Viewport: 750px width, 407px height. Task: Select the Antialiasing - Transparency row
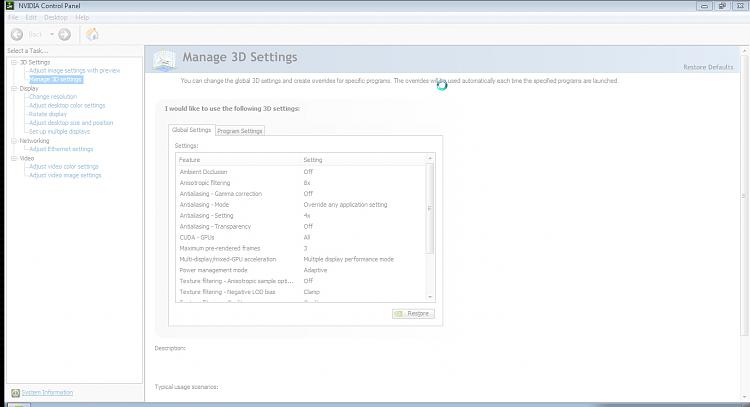click(300, 227)
